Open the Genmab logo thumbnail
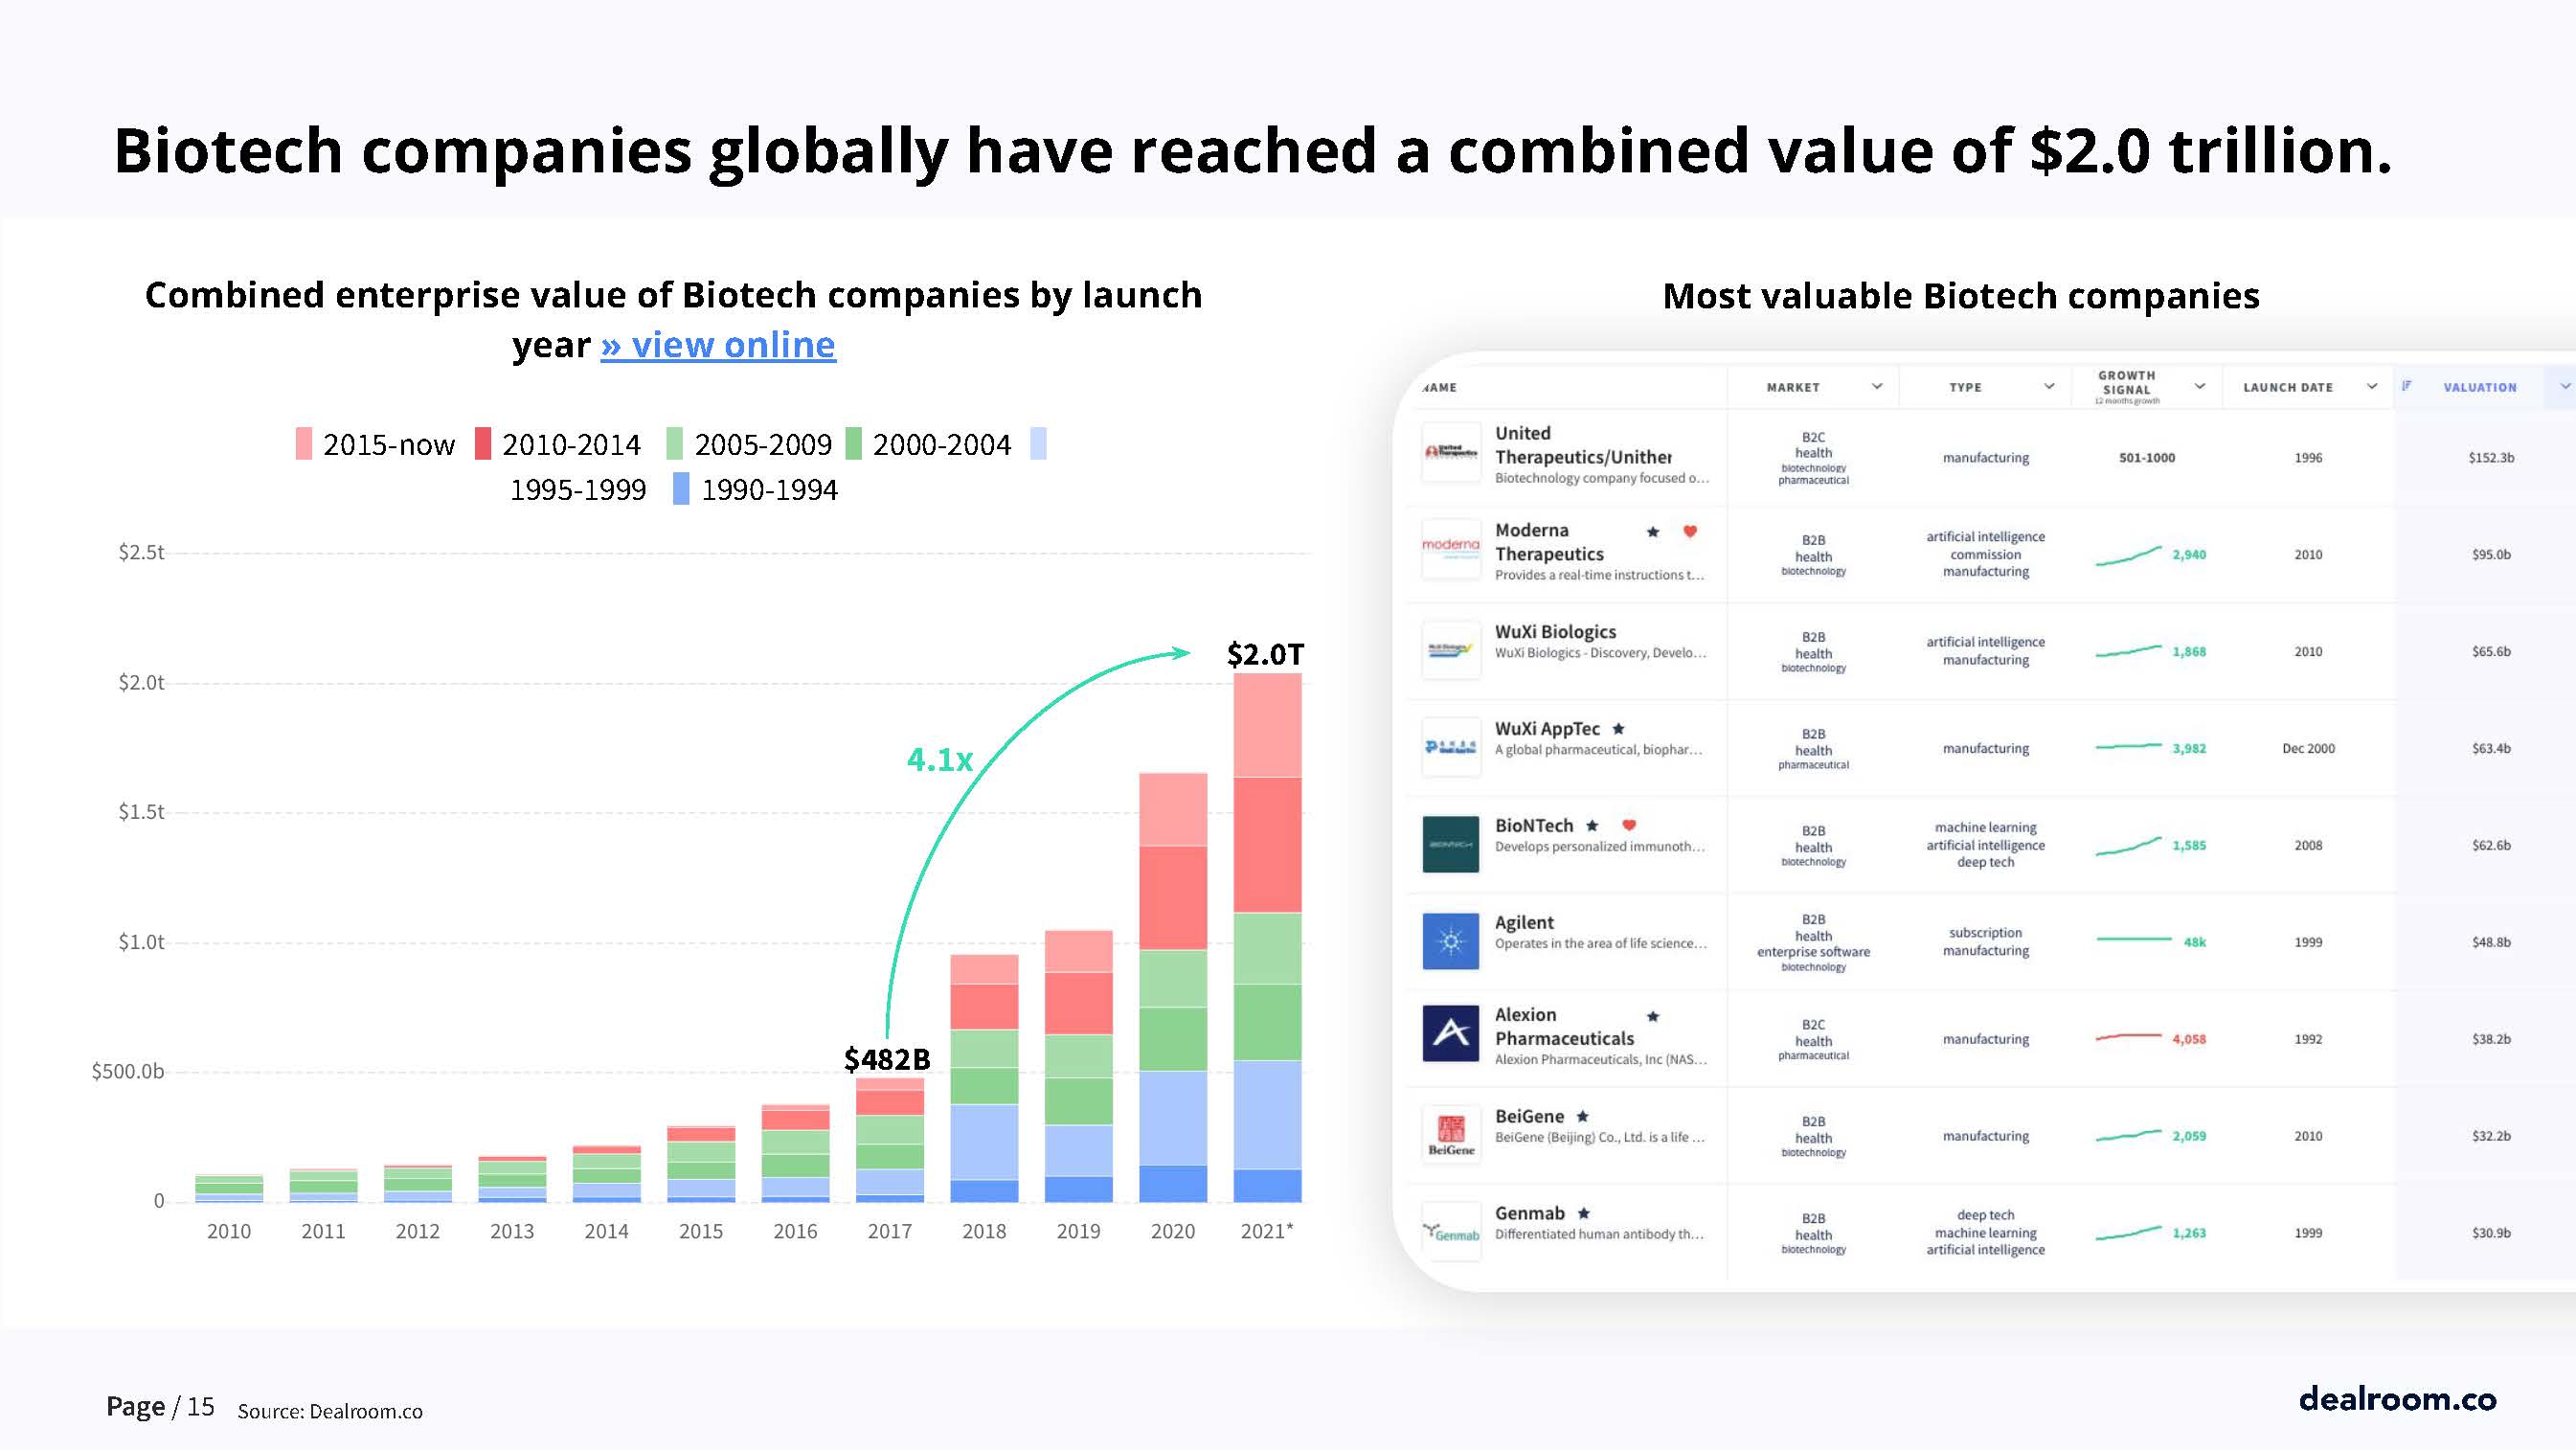 click(x=1451, y=1232)
